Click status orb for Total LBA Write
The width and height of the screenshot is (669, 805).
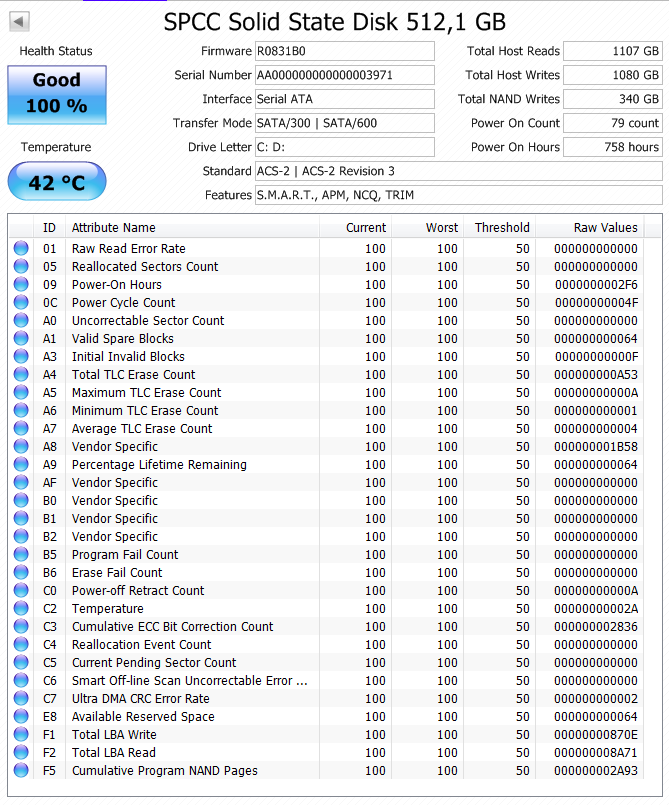tap(21, 735)
